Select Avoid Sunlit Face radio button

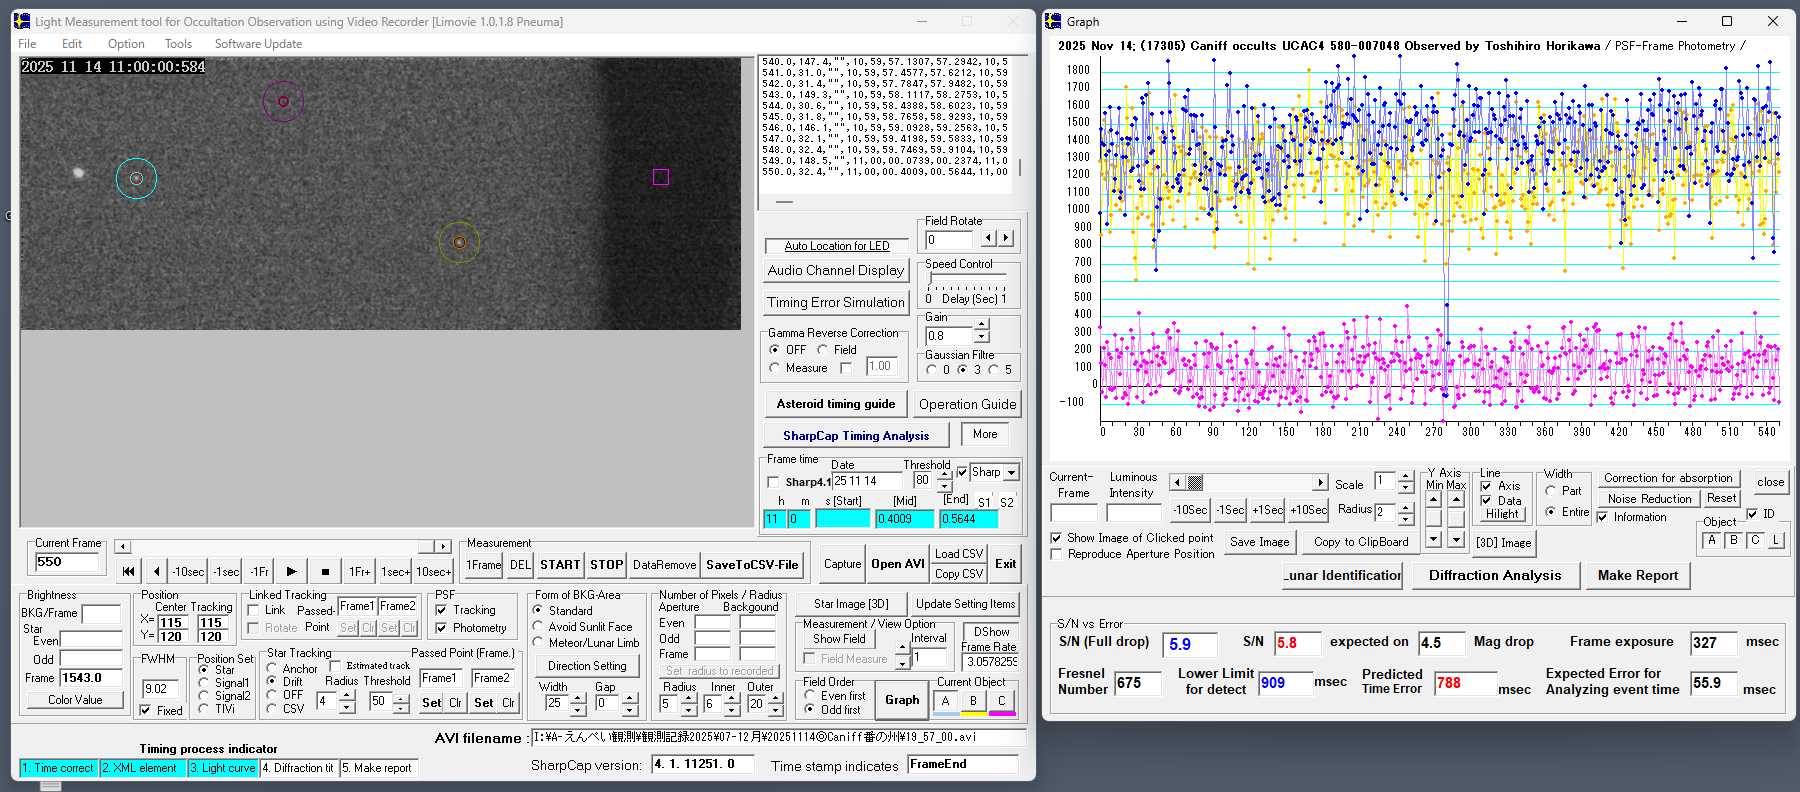pyautogui.click(x=538, y=627)
